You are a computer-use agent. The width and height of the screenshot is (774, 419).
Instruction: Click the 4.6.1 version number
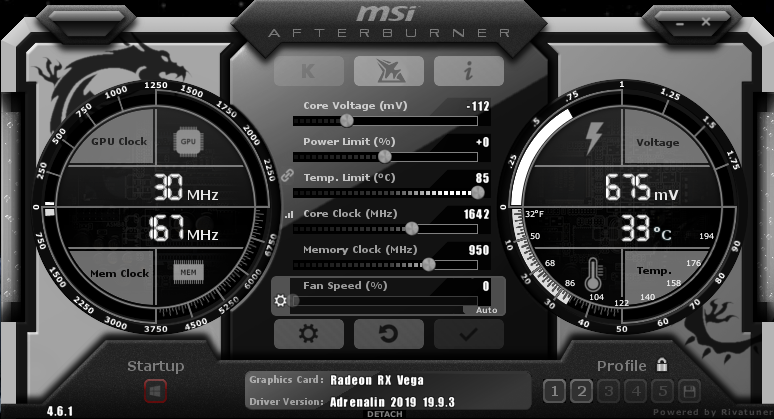click(x=60, y=411)
